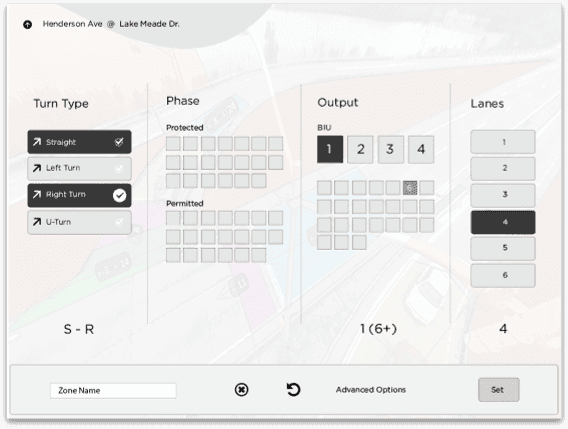Open Advanced Options

coord(371,390)
